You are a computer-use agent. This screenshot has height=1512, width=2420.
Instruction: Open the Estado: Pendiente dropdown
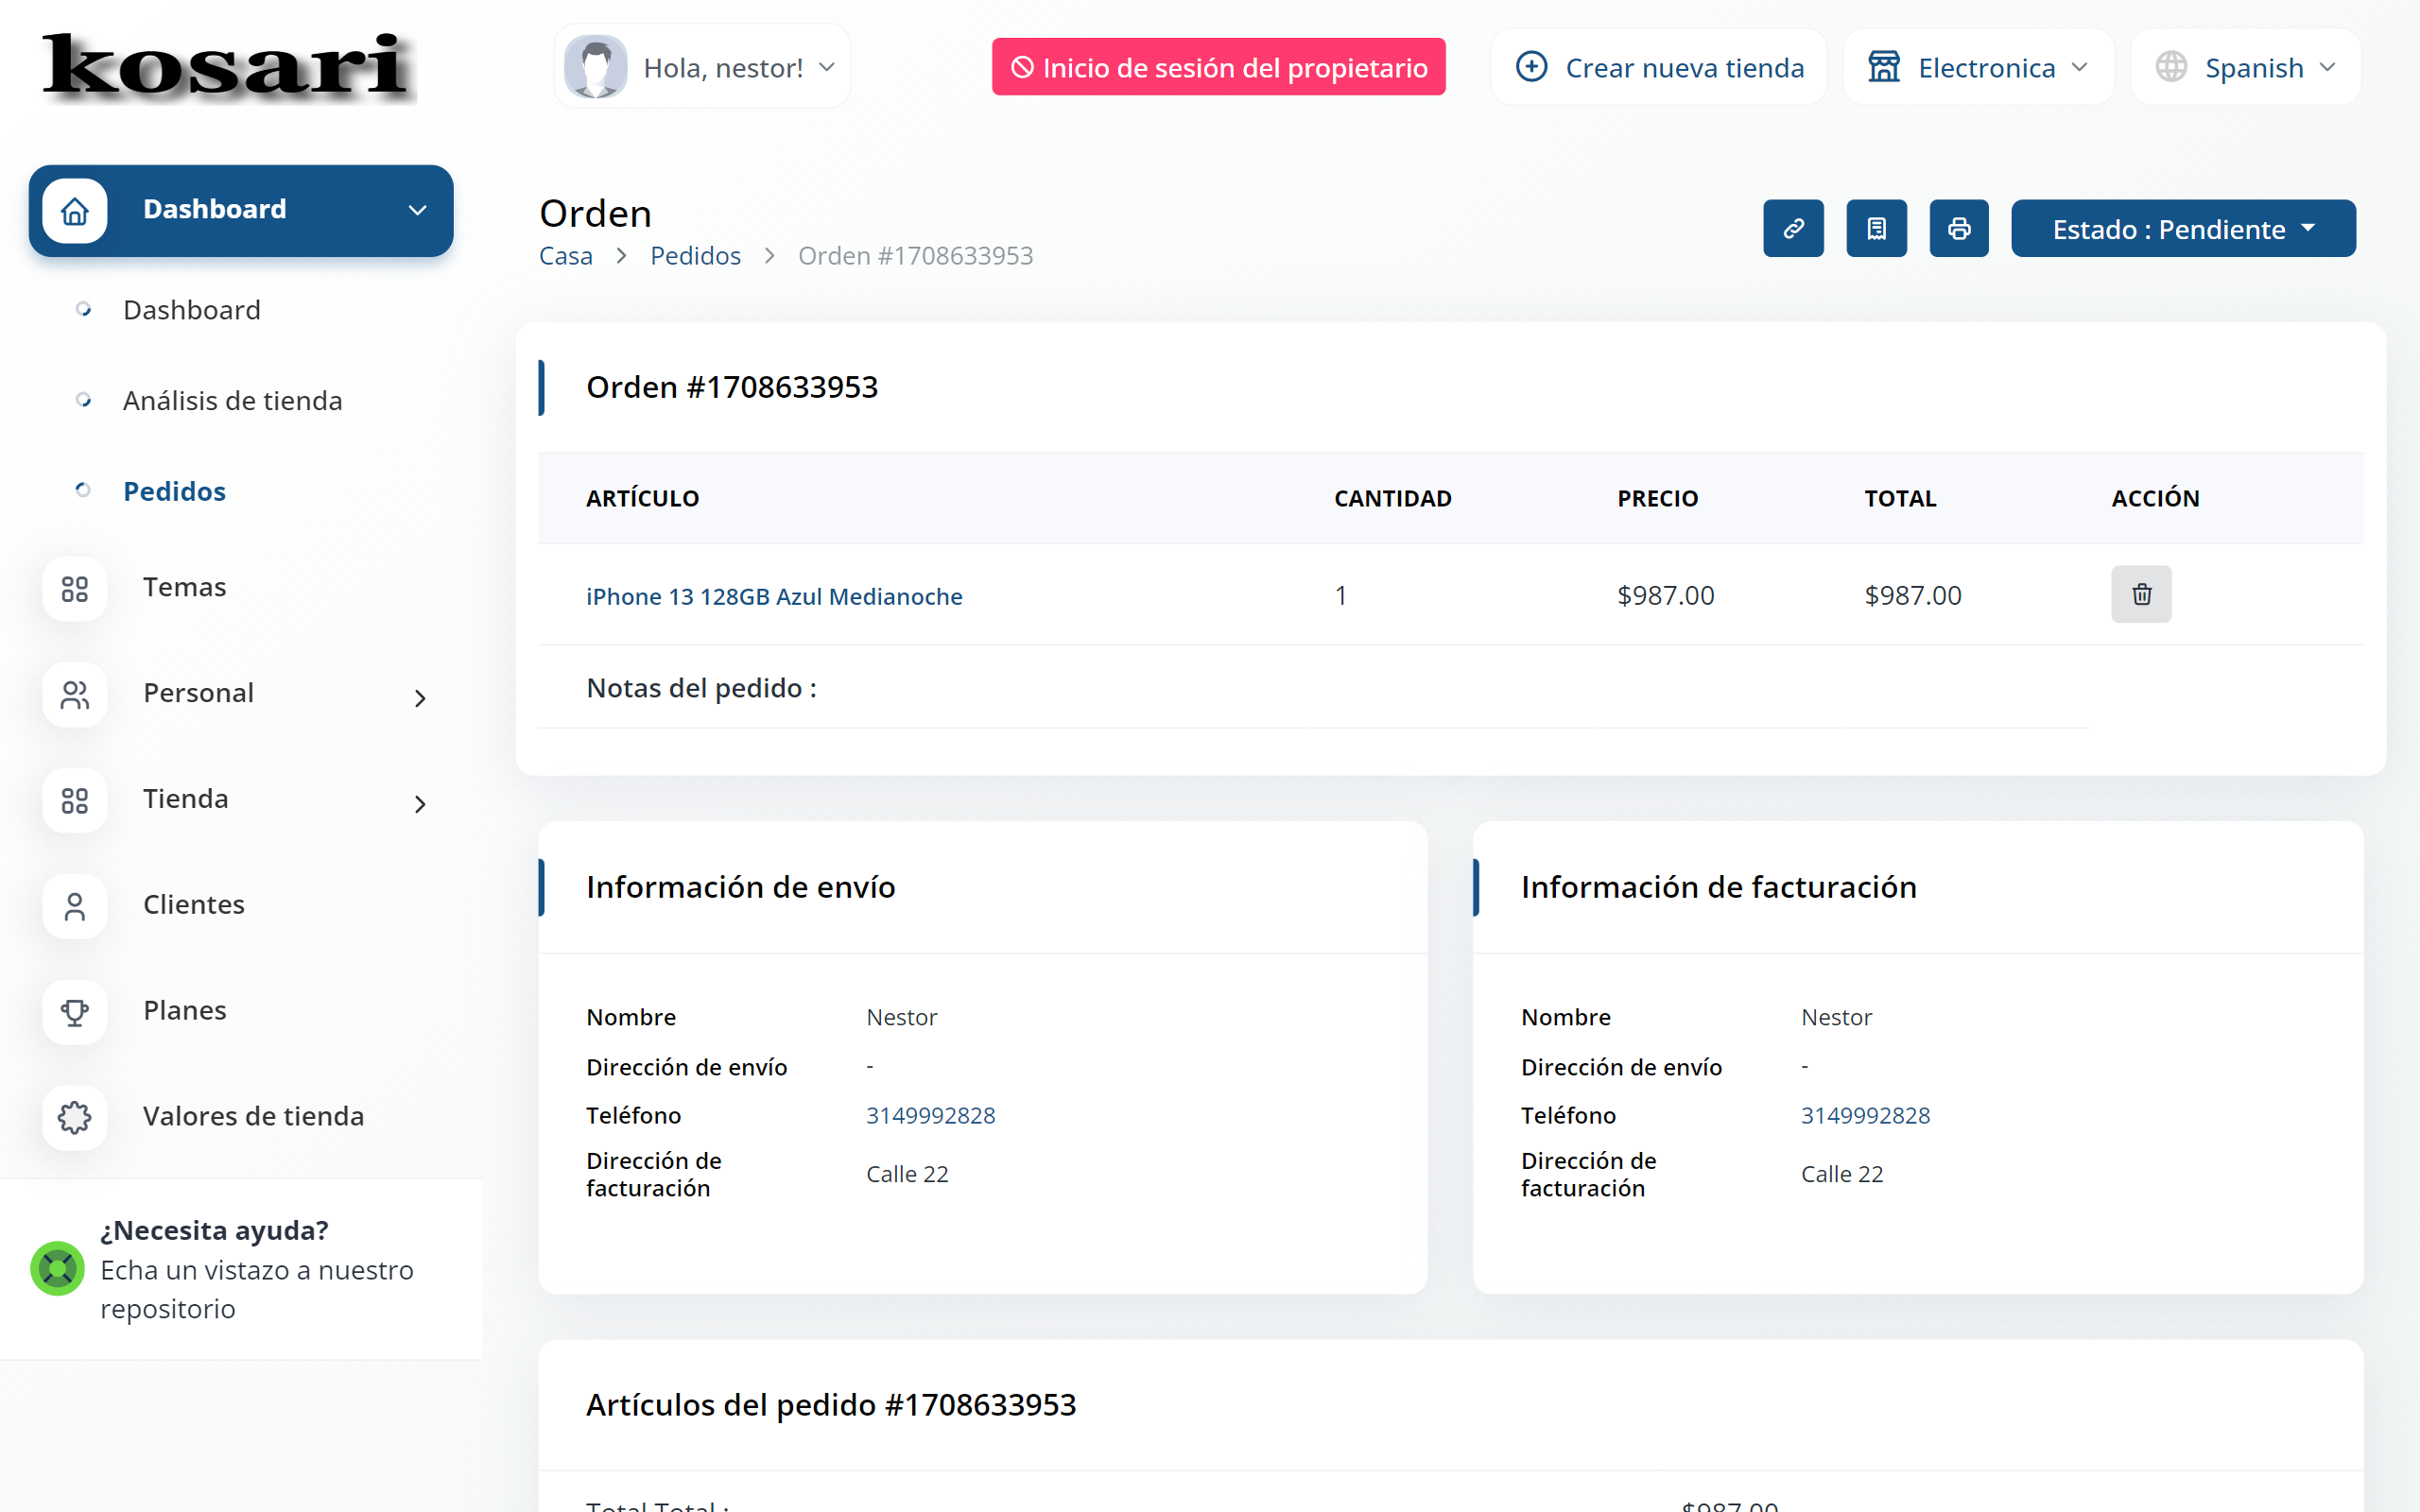tap(2183, 229)
